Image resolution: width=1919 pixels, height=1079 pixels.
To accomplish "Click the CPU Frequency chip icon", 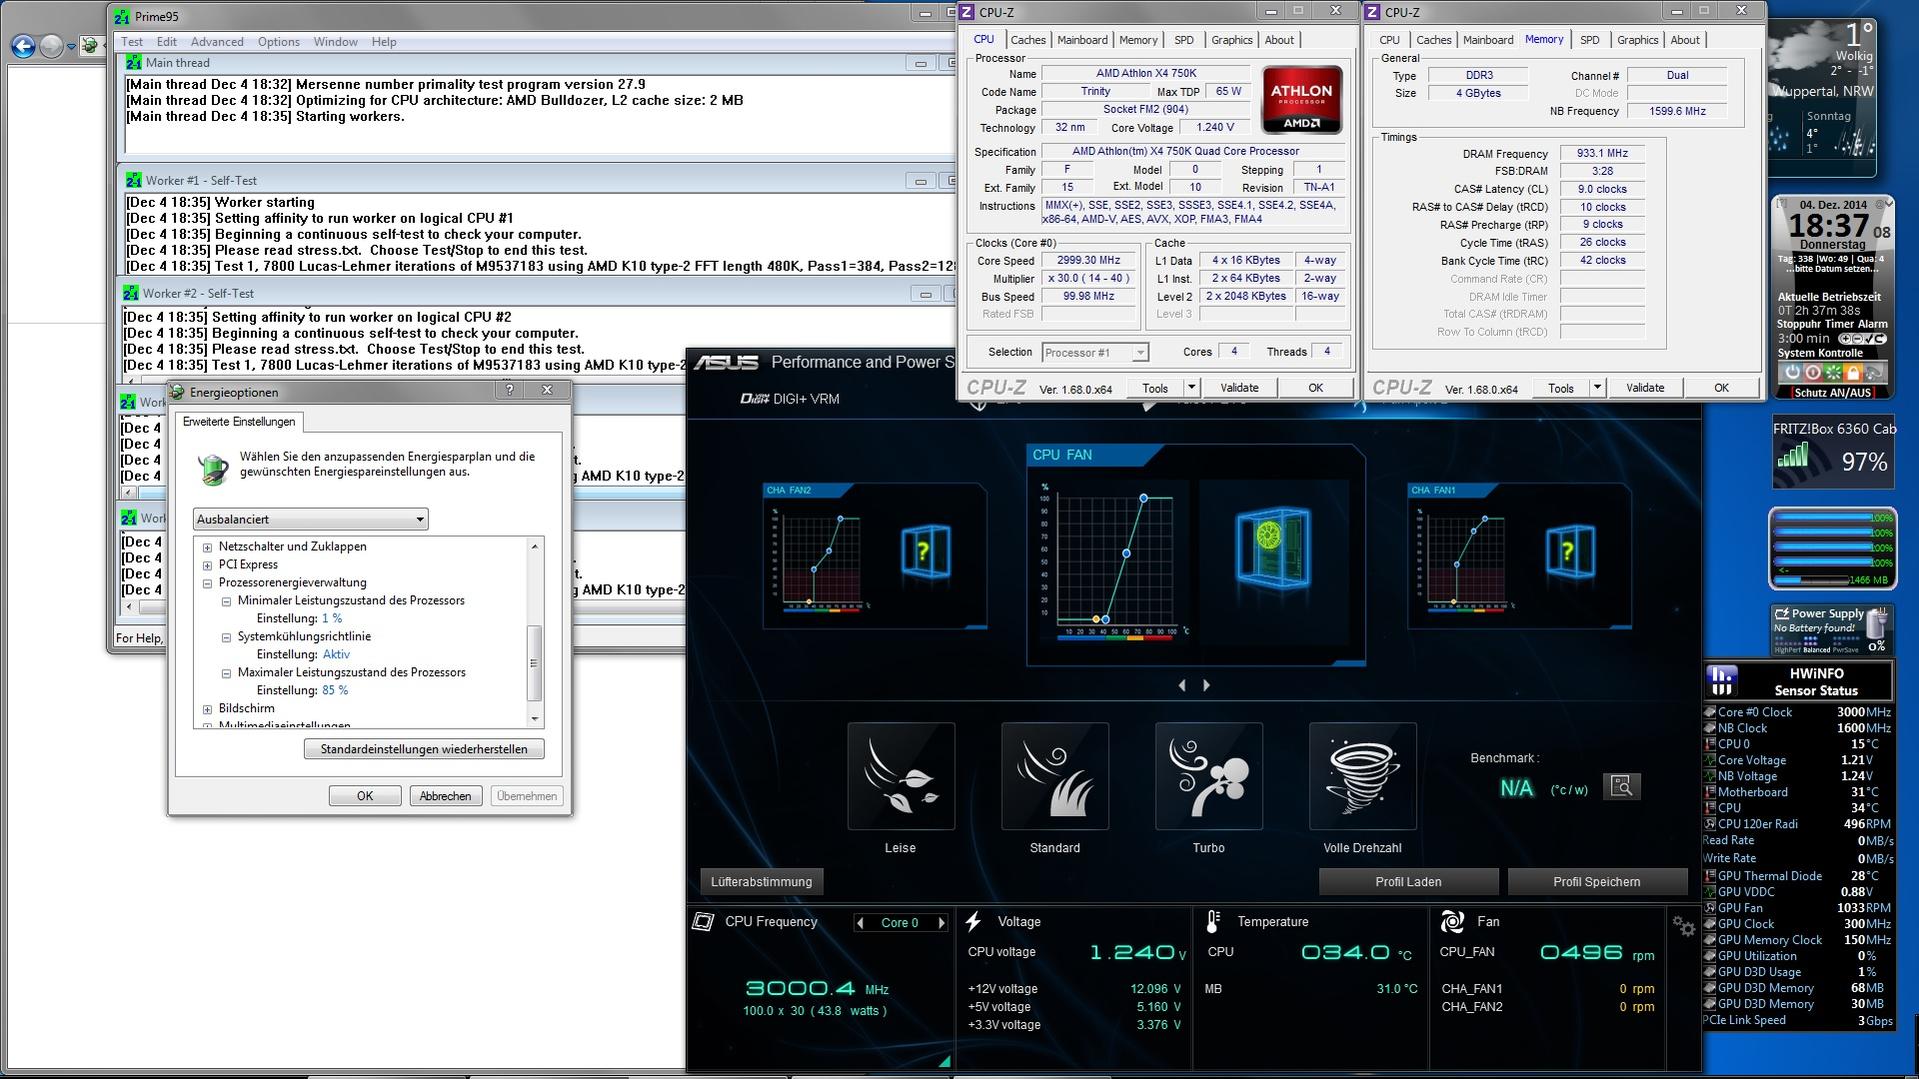I will (703, 922).
